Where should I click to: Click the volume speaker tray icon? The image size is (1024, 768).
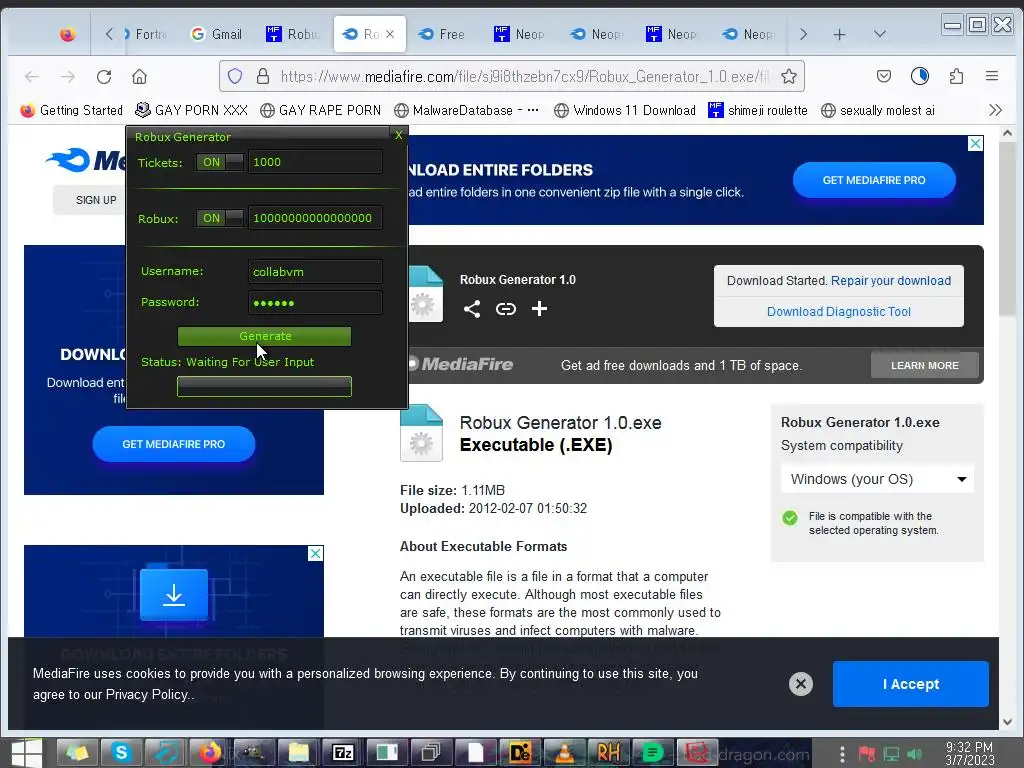tap(914, 754)
